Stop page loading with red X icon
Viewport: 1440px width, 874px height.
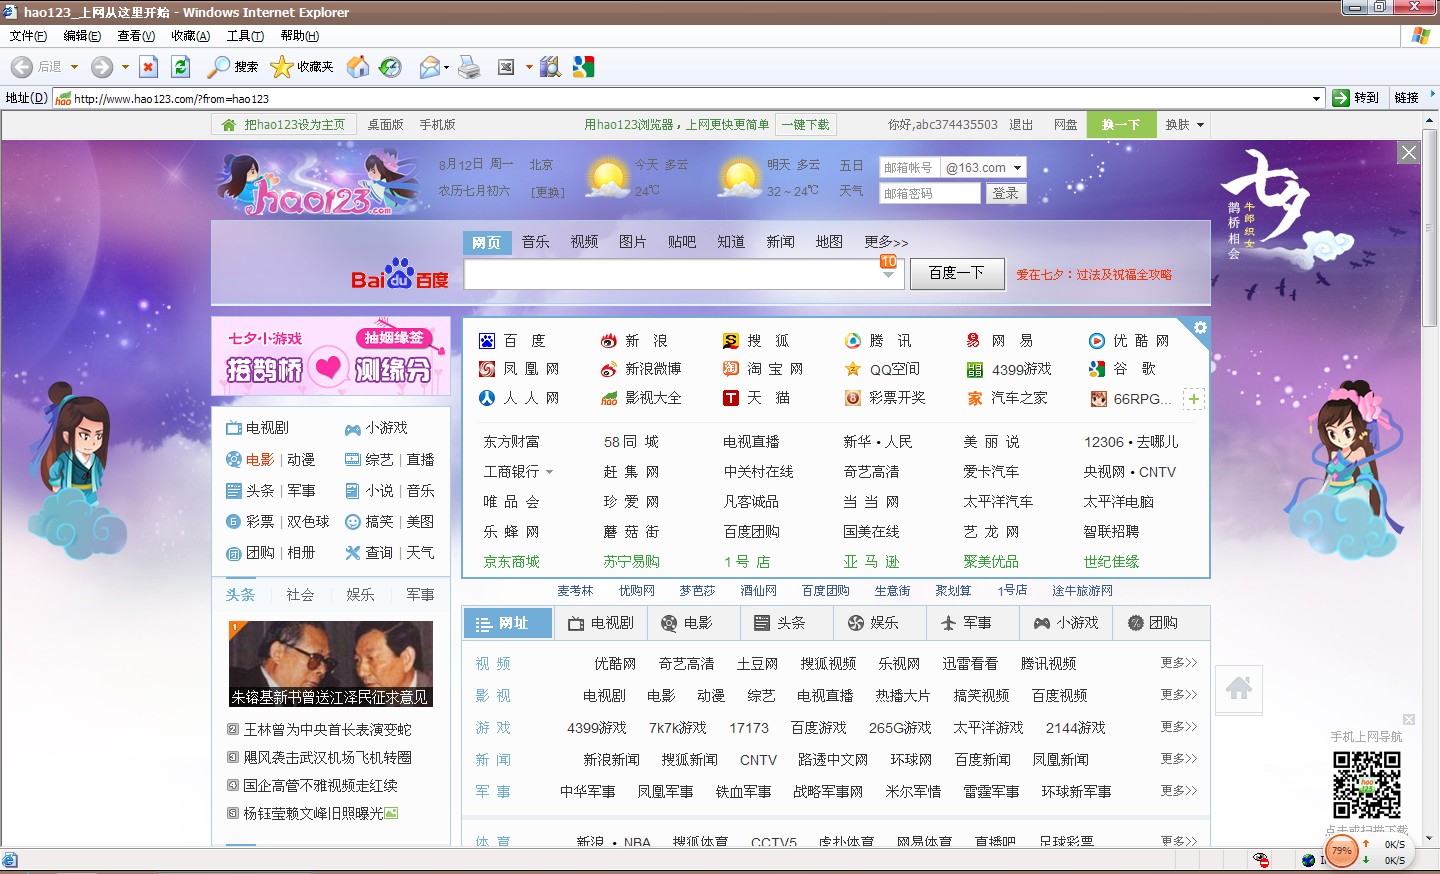point(148,67)
